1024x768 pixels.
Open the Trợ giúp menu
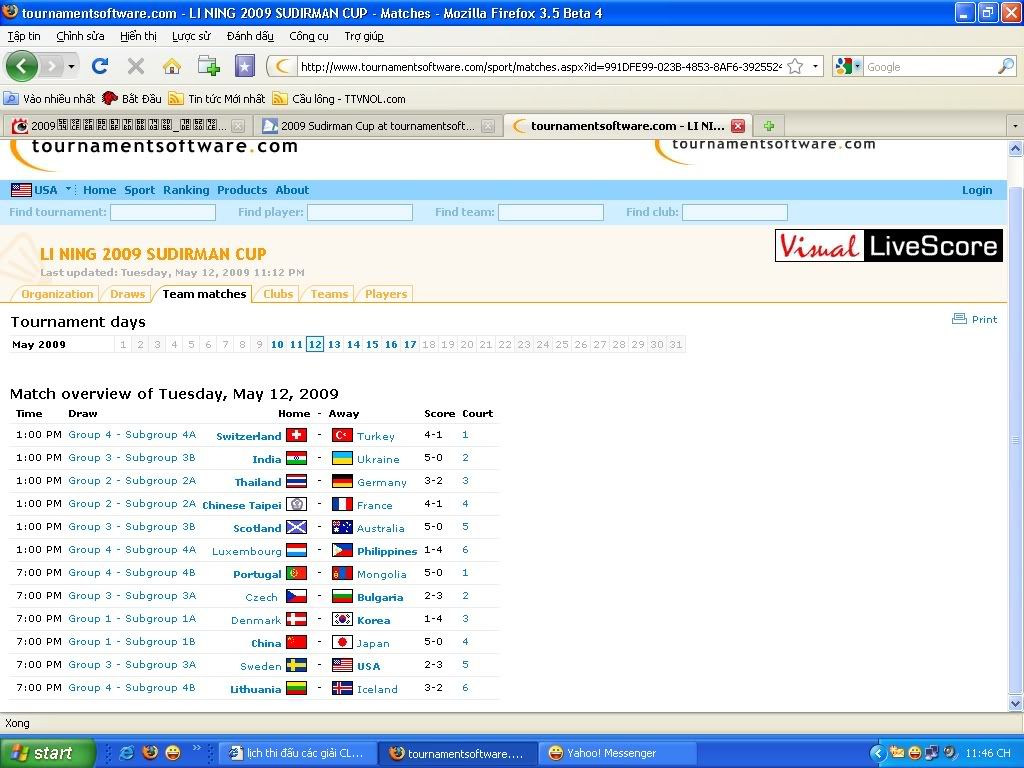[364, 36]
